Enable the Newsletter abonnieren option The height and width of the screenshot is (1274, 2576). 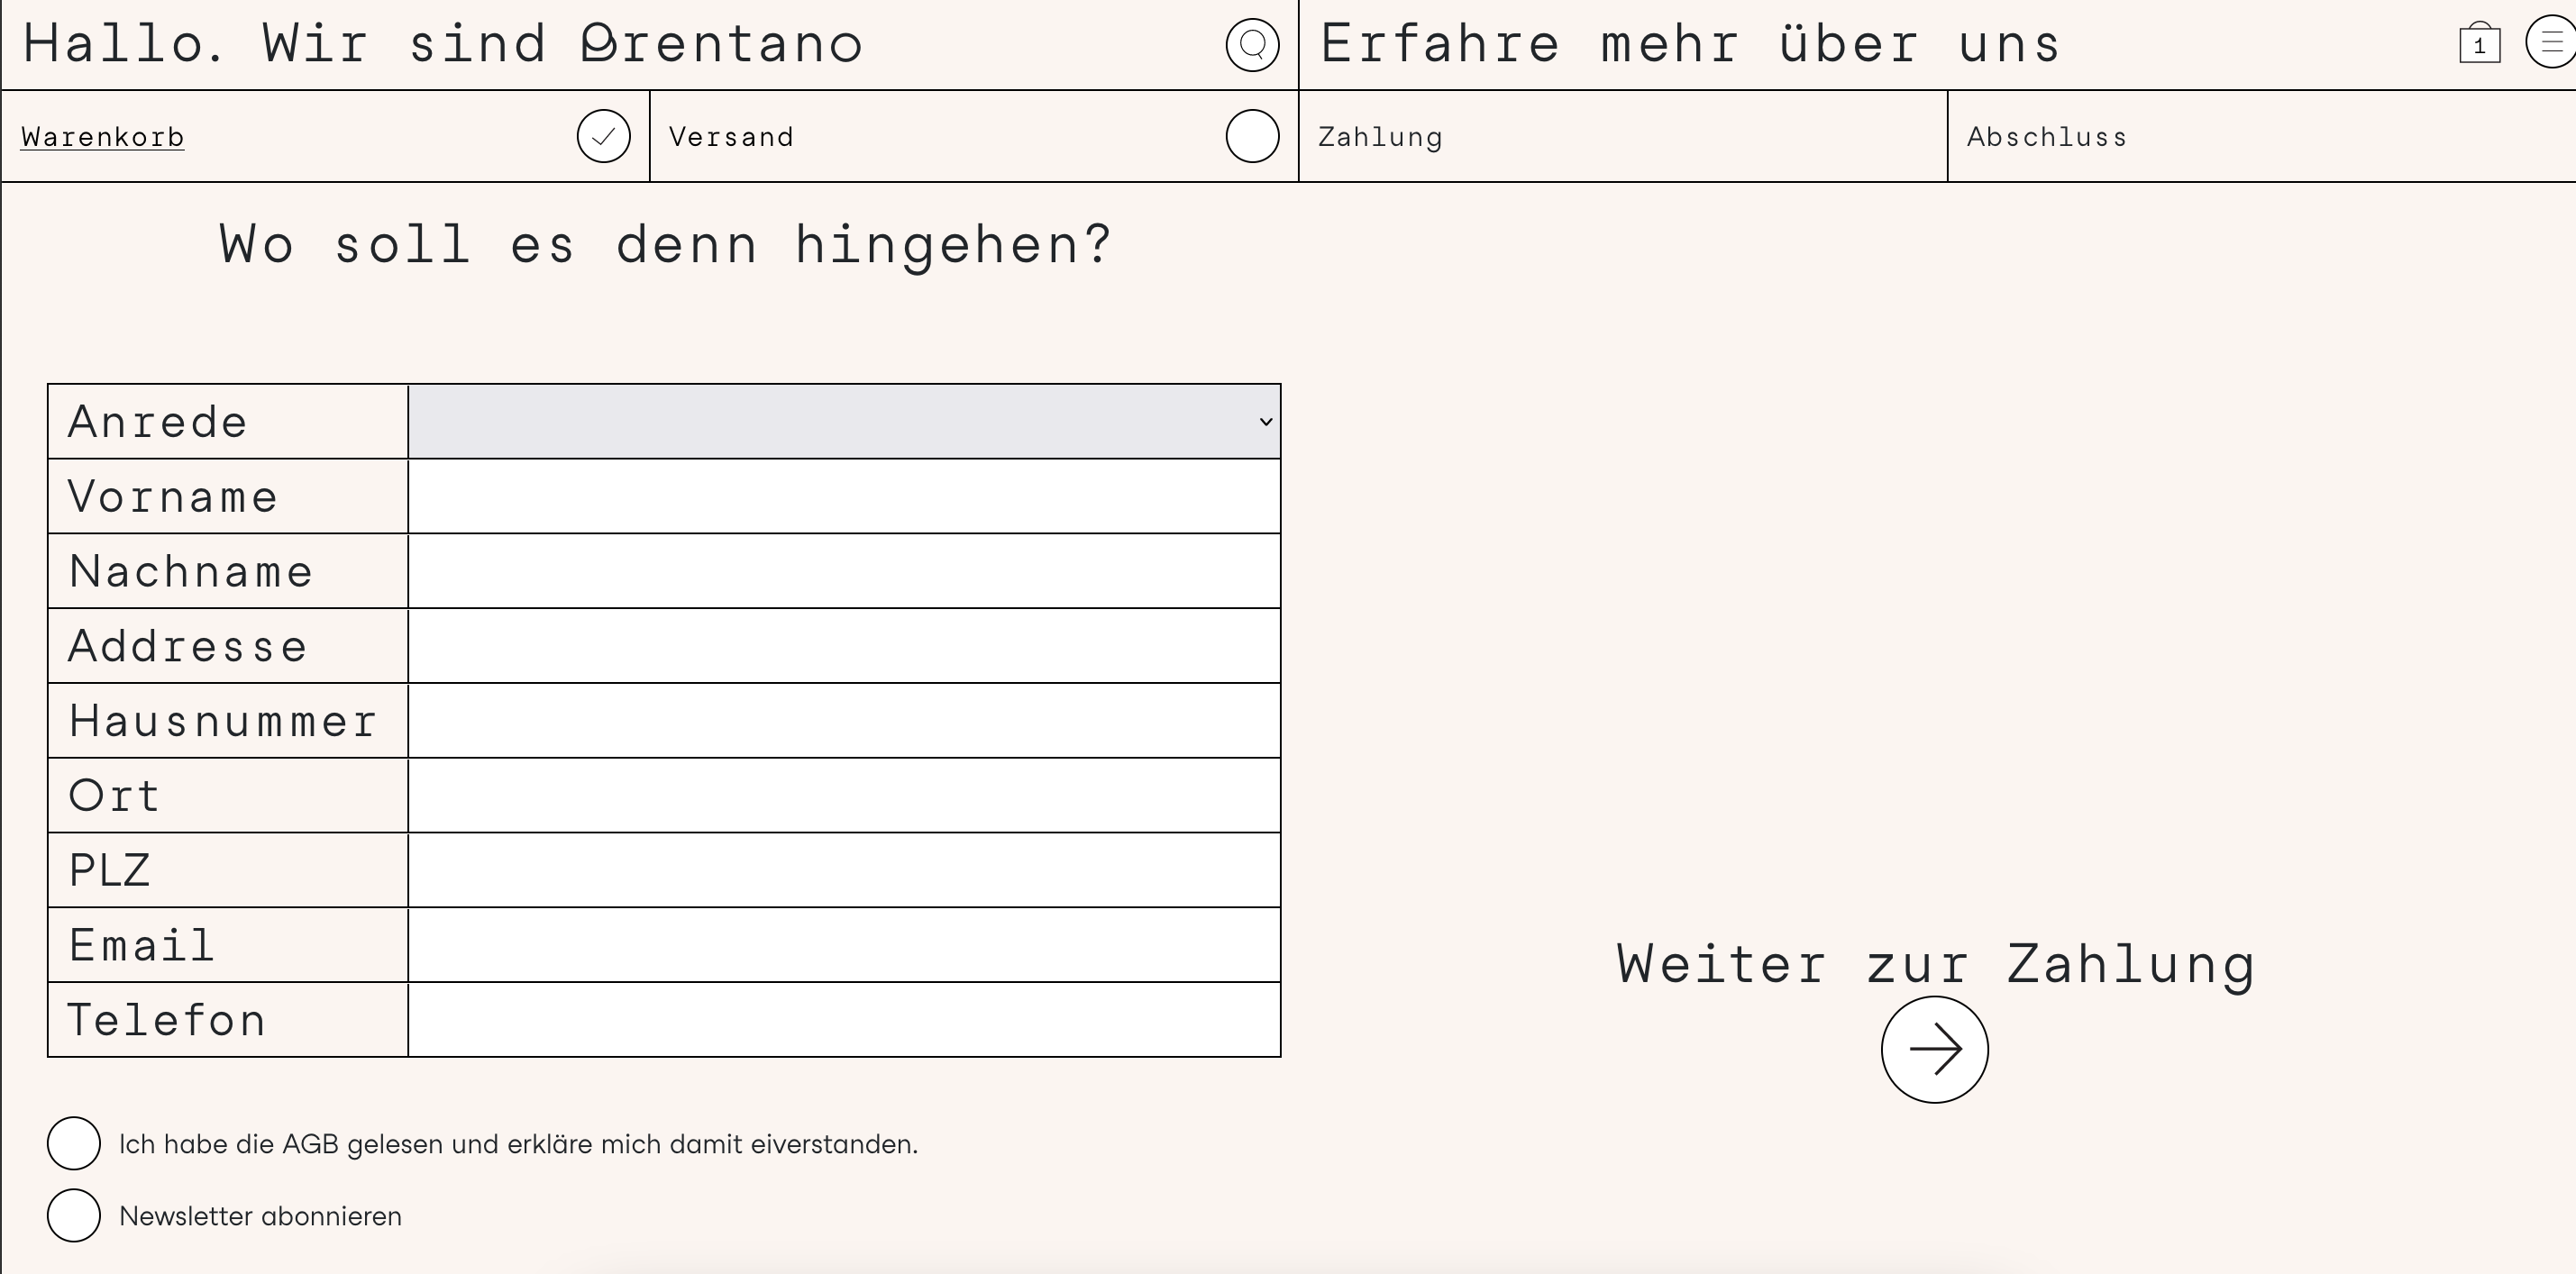point(74,1215)
